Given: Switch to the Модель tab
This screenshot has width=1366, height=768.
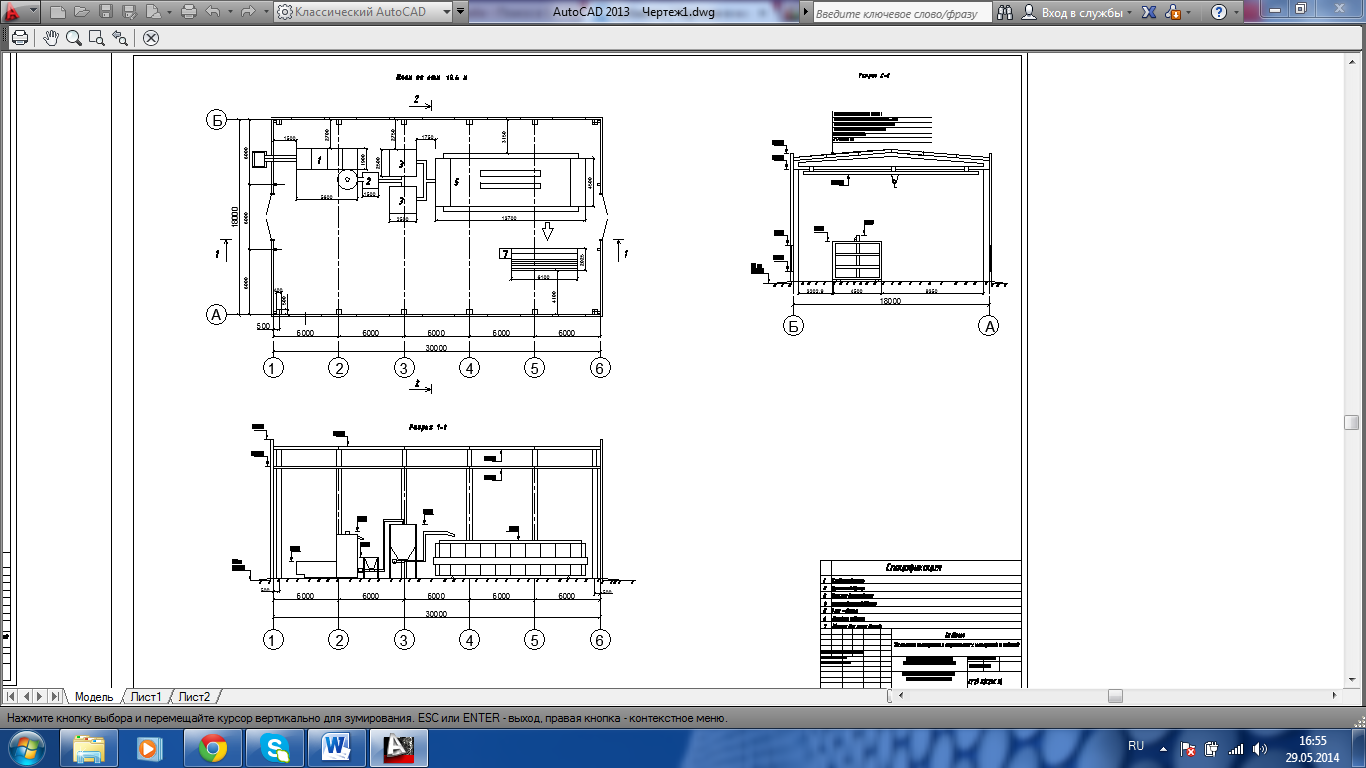Looking at the screenshot, I should point(94,696).
